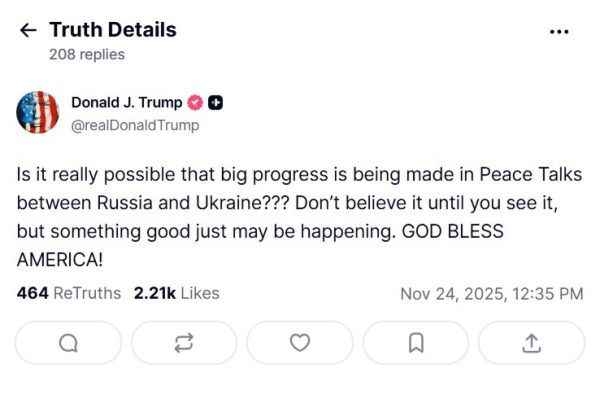
Task: Click the back arrow beside Truth Details
Action: point(27,30)
